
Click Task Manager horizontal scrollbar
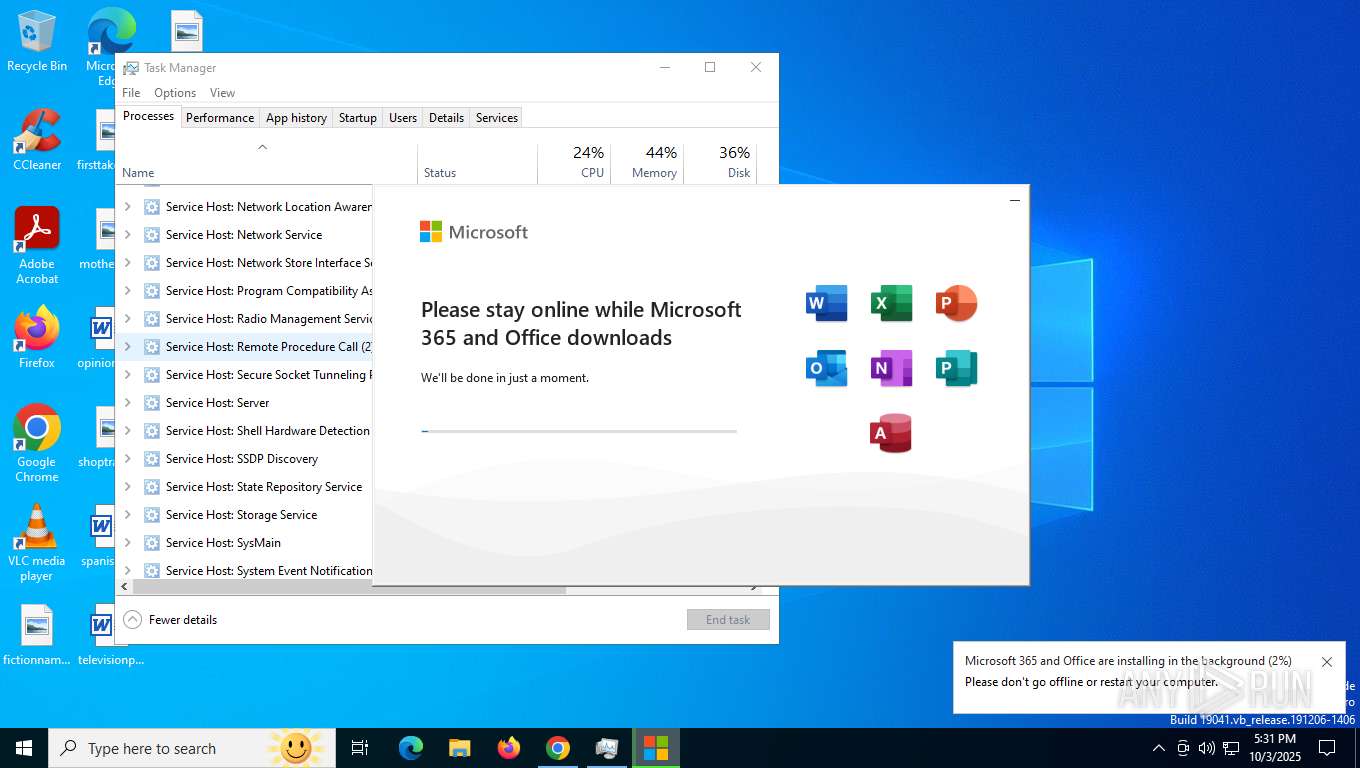[x=349, y=588]
